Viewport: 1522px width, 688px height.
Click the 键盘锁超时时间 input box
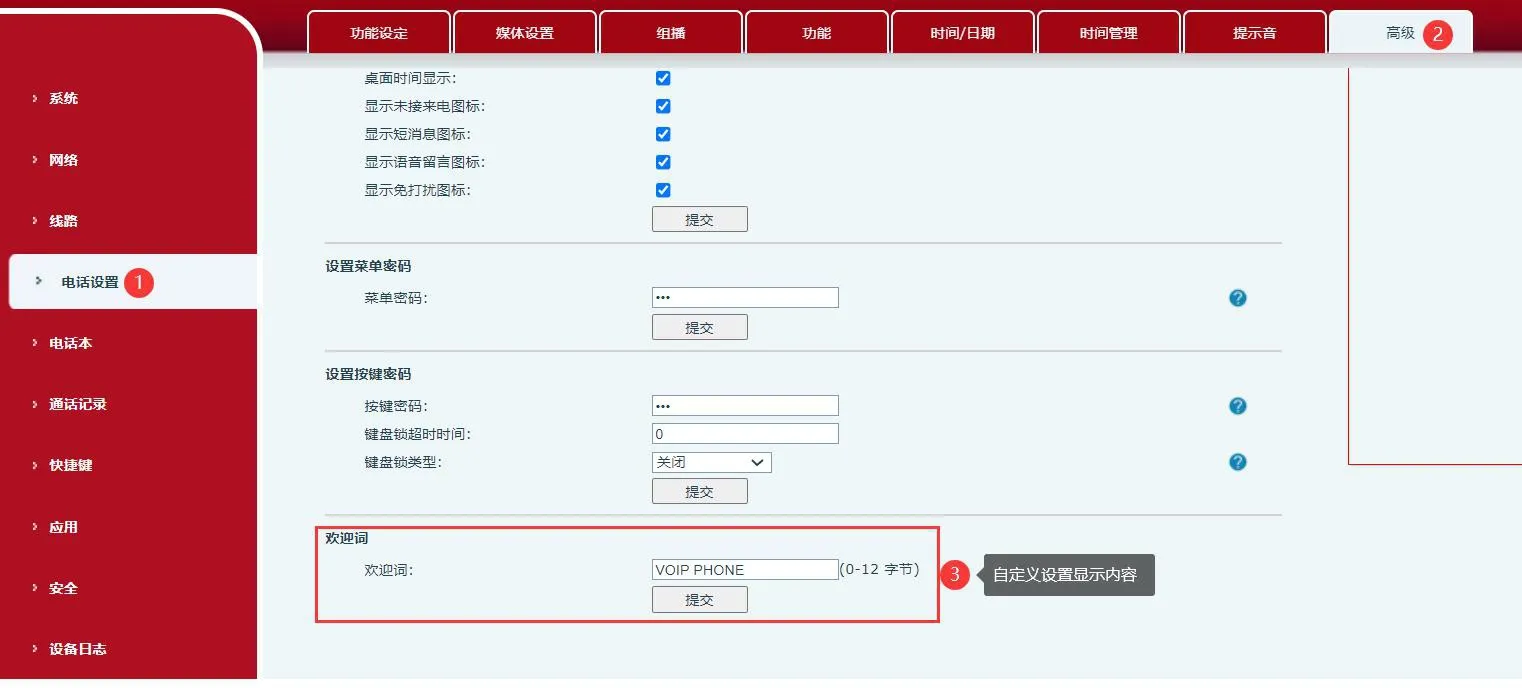(x=744, y=433)
